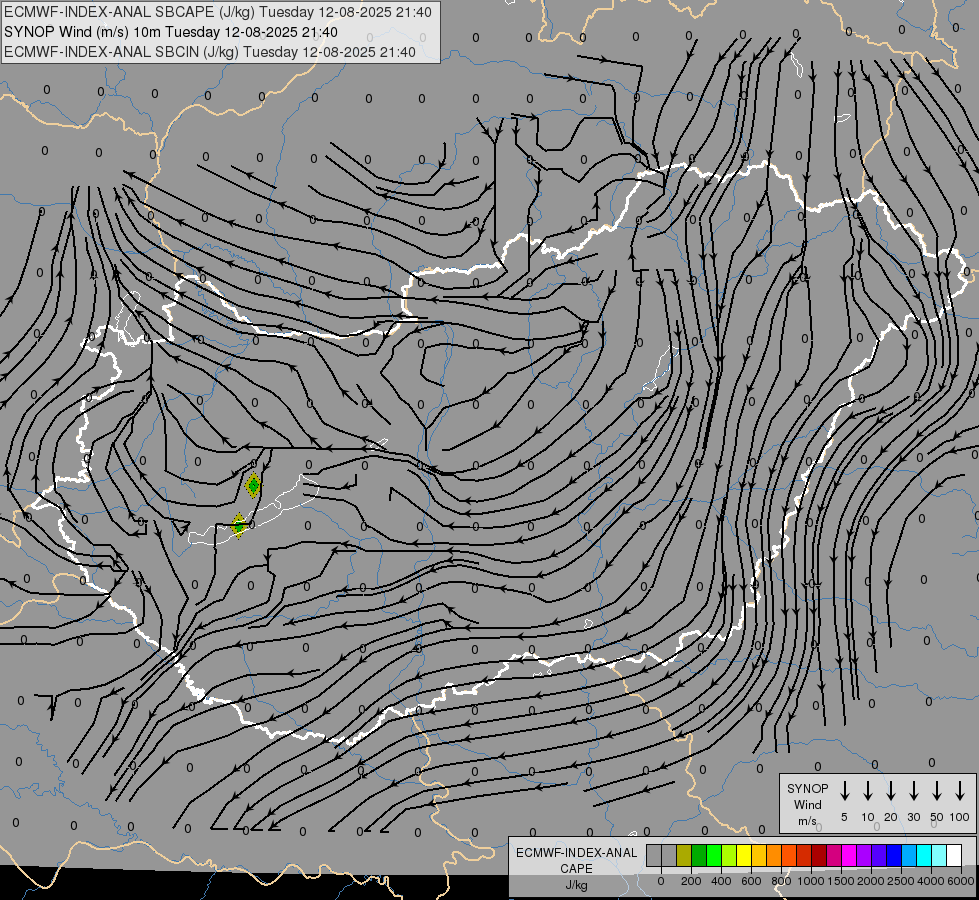The image size is (979, 900).
Task: Select the purple swatch left of the 2000 tick
Action: (865, 855)
